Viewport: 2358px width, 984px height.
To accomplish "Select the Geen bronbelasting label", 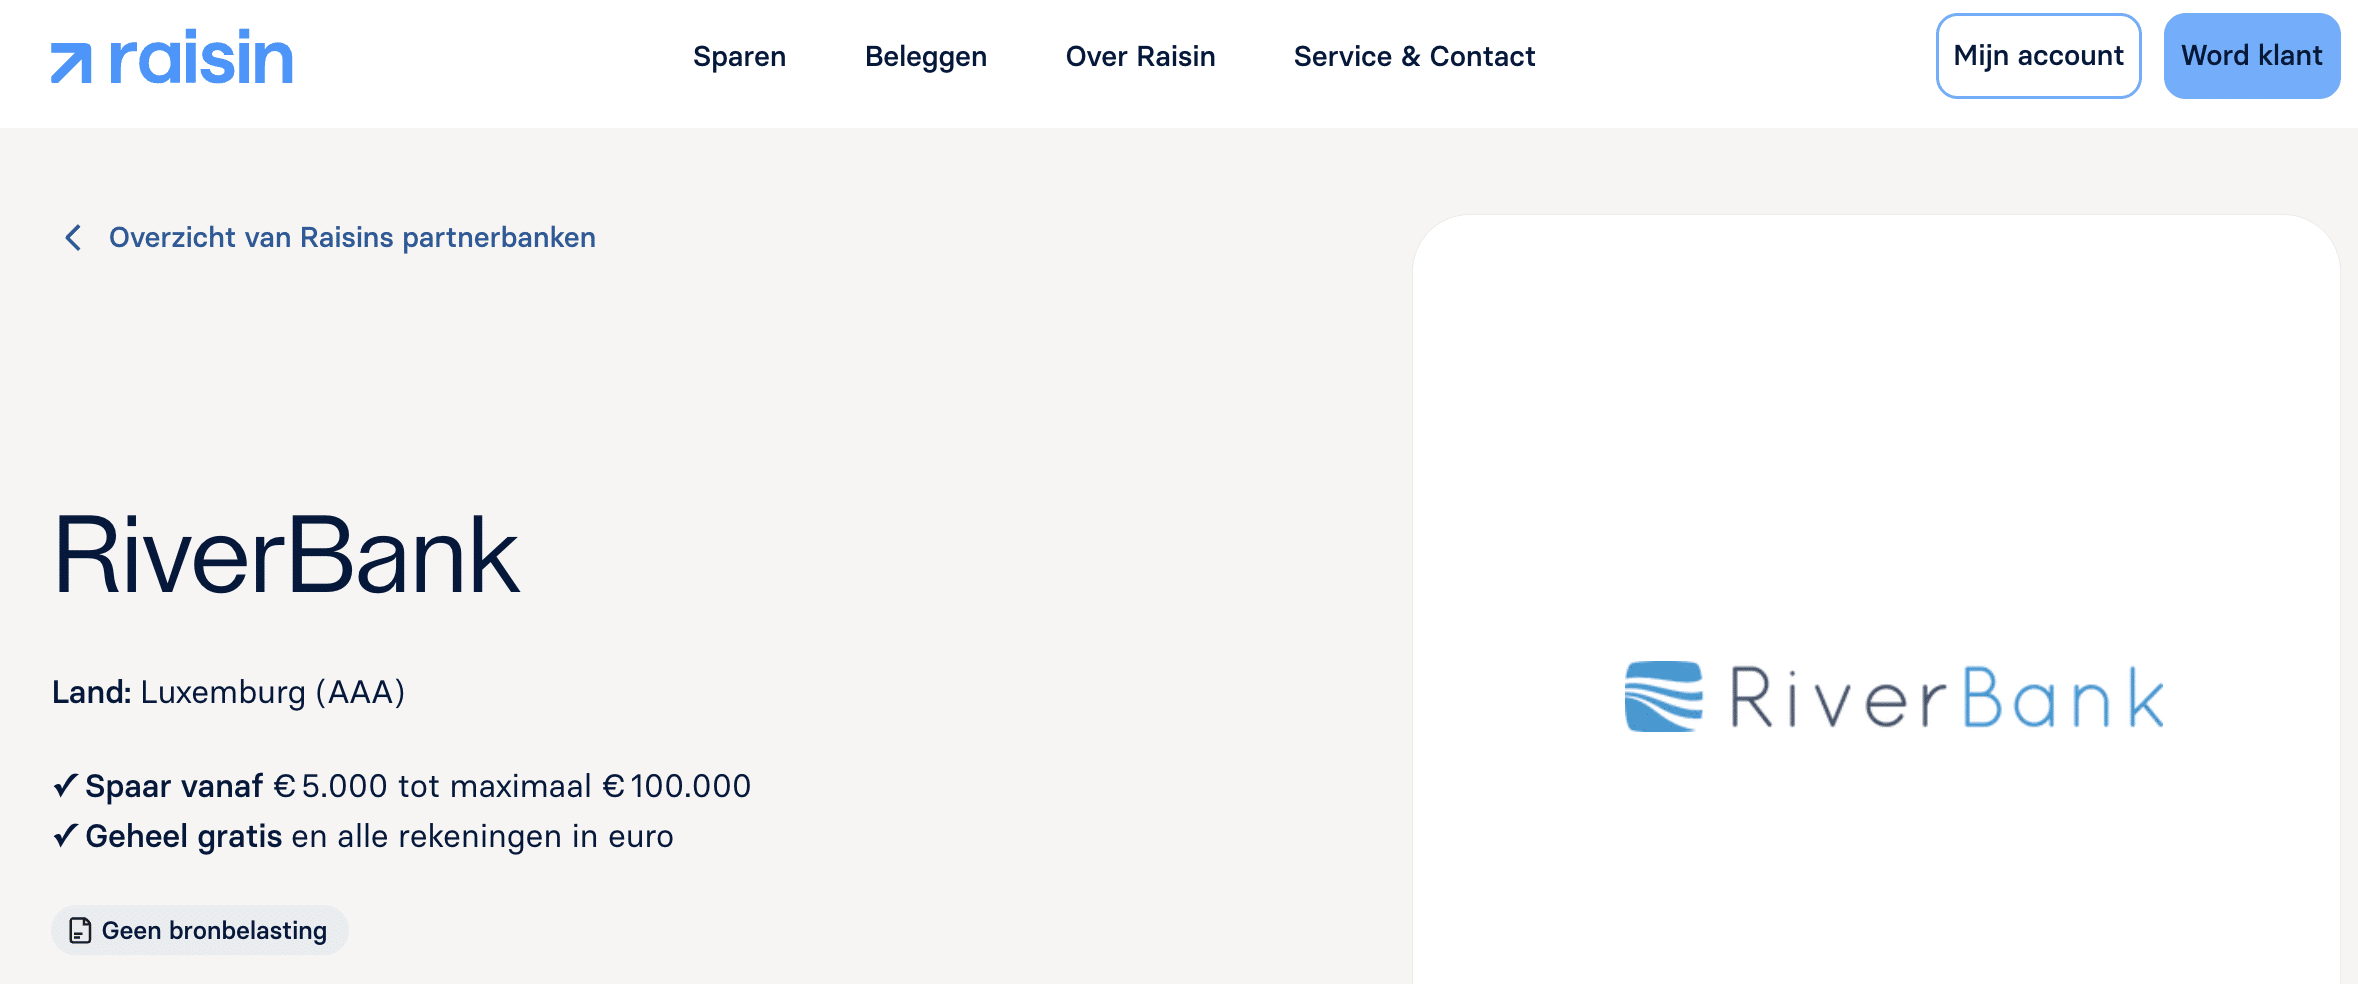I will [x=214, y=931].
